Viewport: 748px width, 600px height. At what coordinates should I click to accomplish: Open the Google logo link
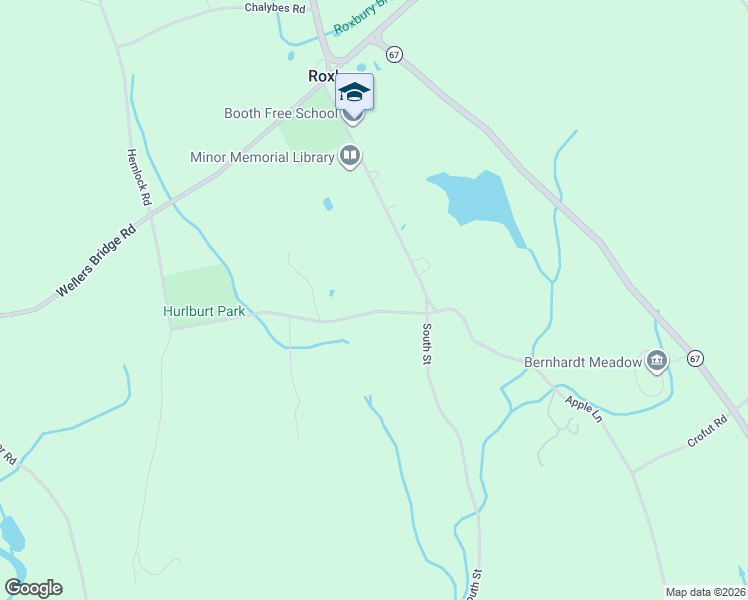click(x=33, y=588)
